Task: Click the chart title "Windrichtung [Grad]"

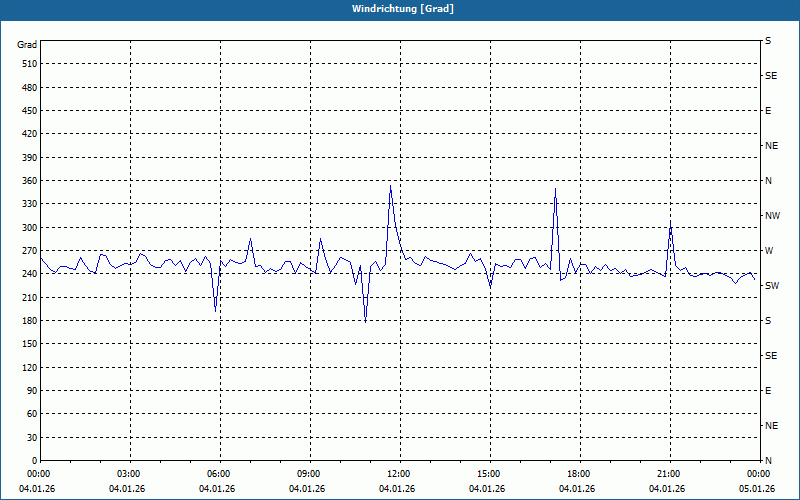Action: click(x=403, y=9)
